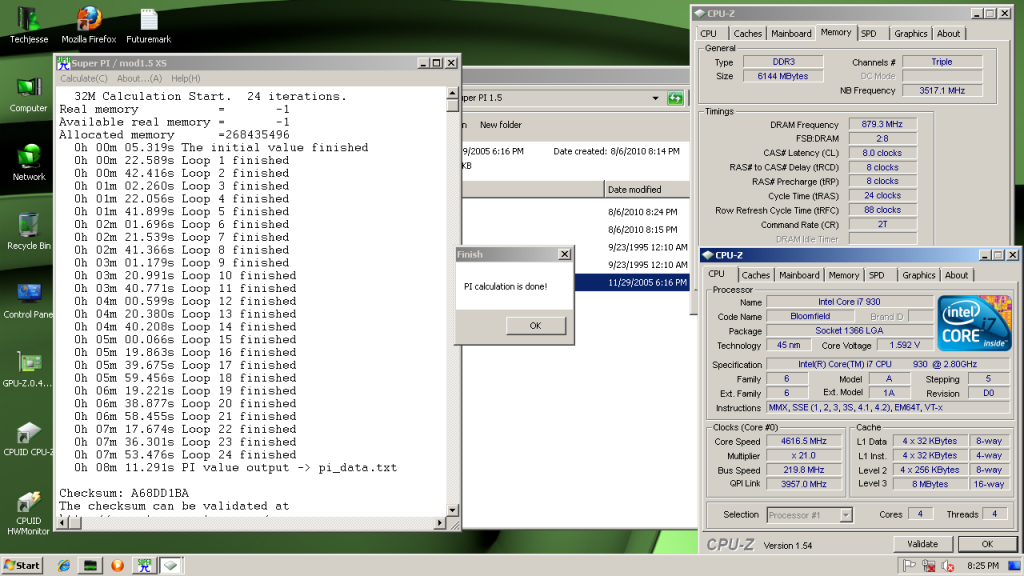Click the Super PI title bar icon

click(63, 63)
